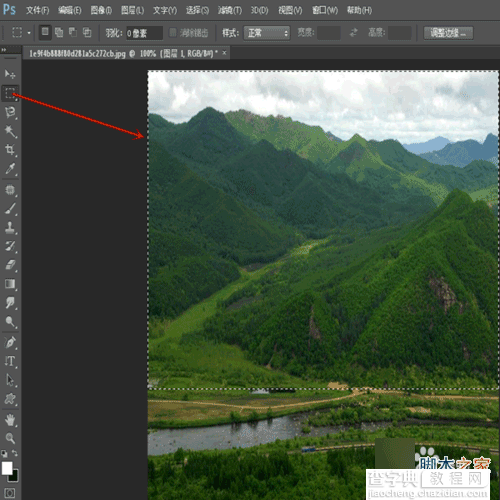Image resolution: width=500 pixels, height=500 pixels.
Task: Open the 编辑(E) menu
Action: (x=69, y=10)
